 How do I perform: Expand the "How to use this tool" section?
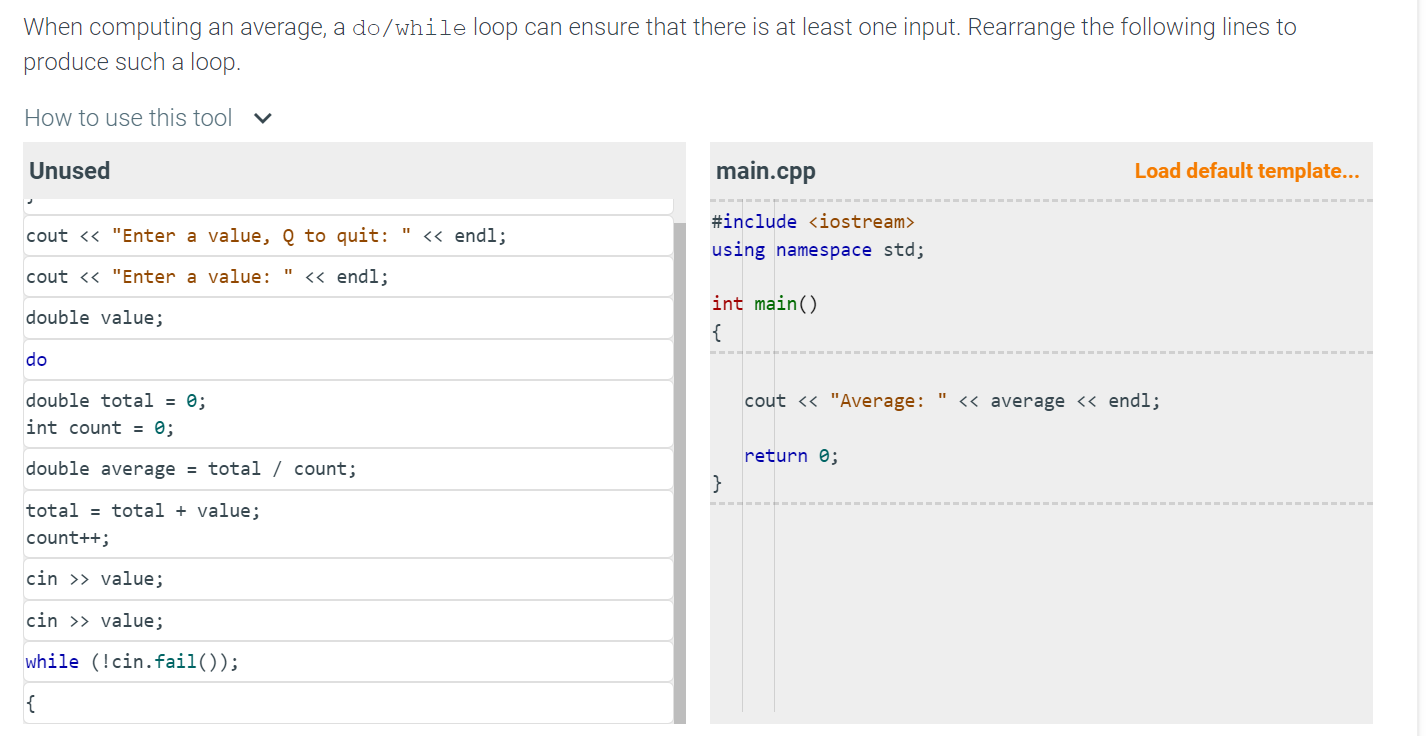[128, 117]
